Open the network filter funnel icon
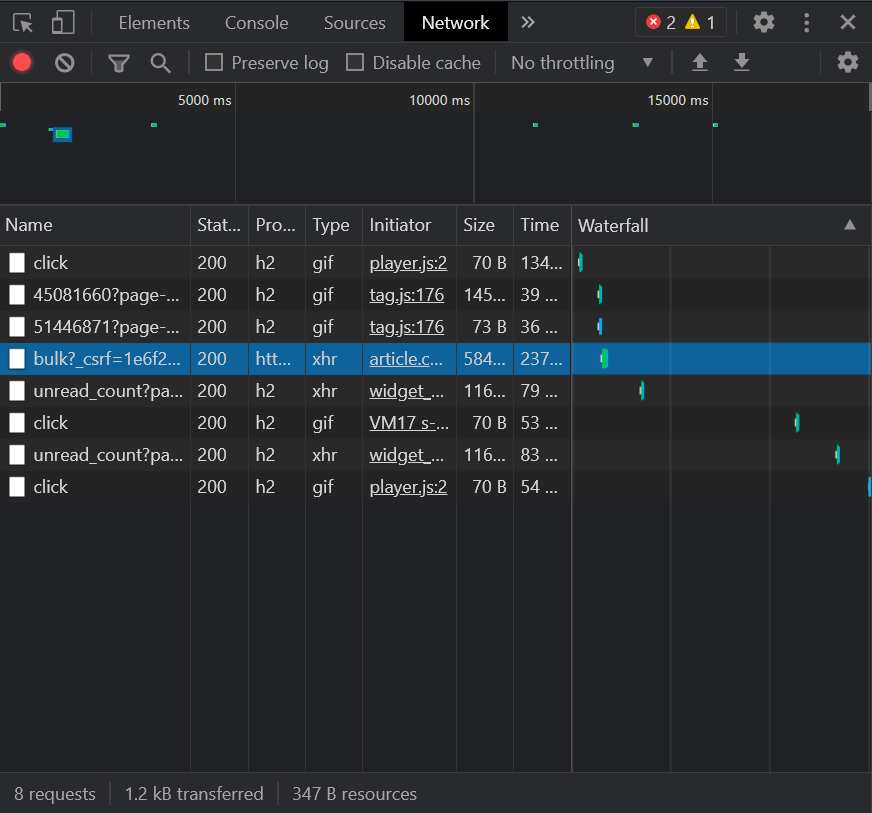Viewport: 872px width, 813px height. pyautogui.click(x=119, y=63)
